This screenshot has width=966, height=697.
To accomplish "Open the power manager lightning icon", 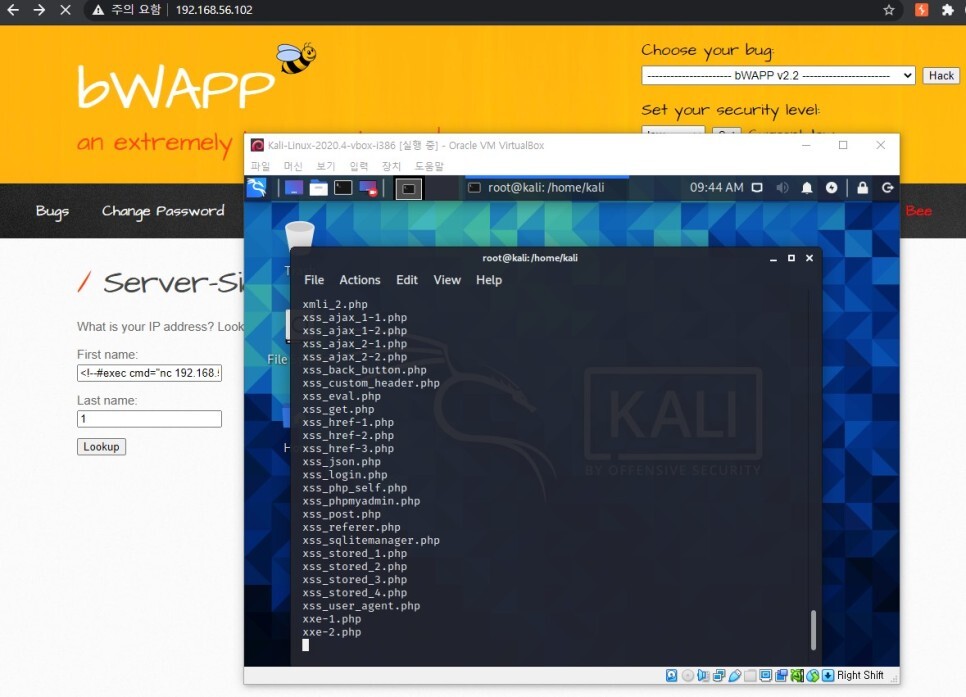I will 832,187.
